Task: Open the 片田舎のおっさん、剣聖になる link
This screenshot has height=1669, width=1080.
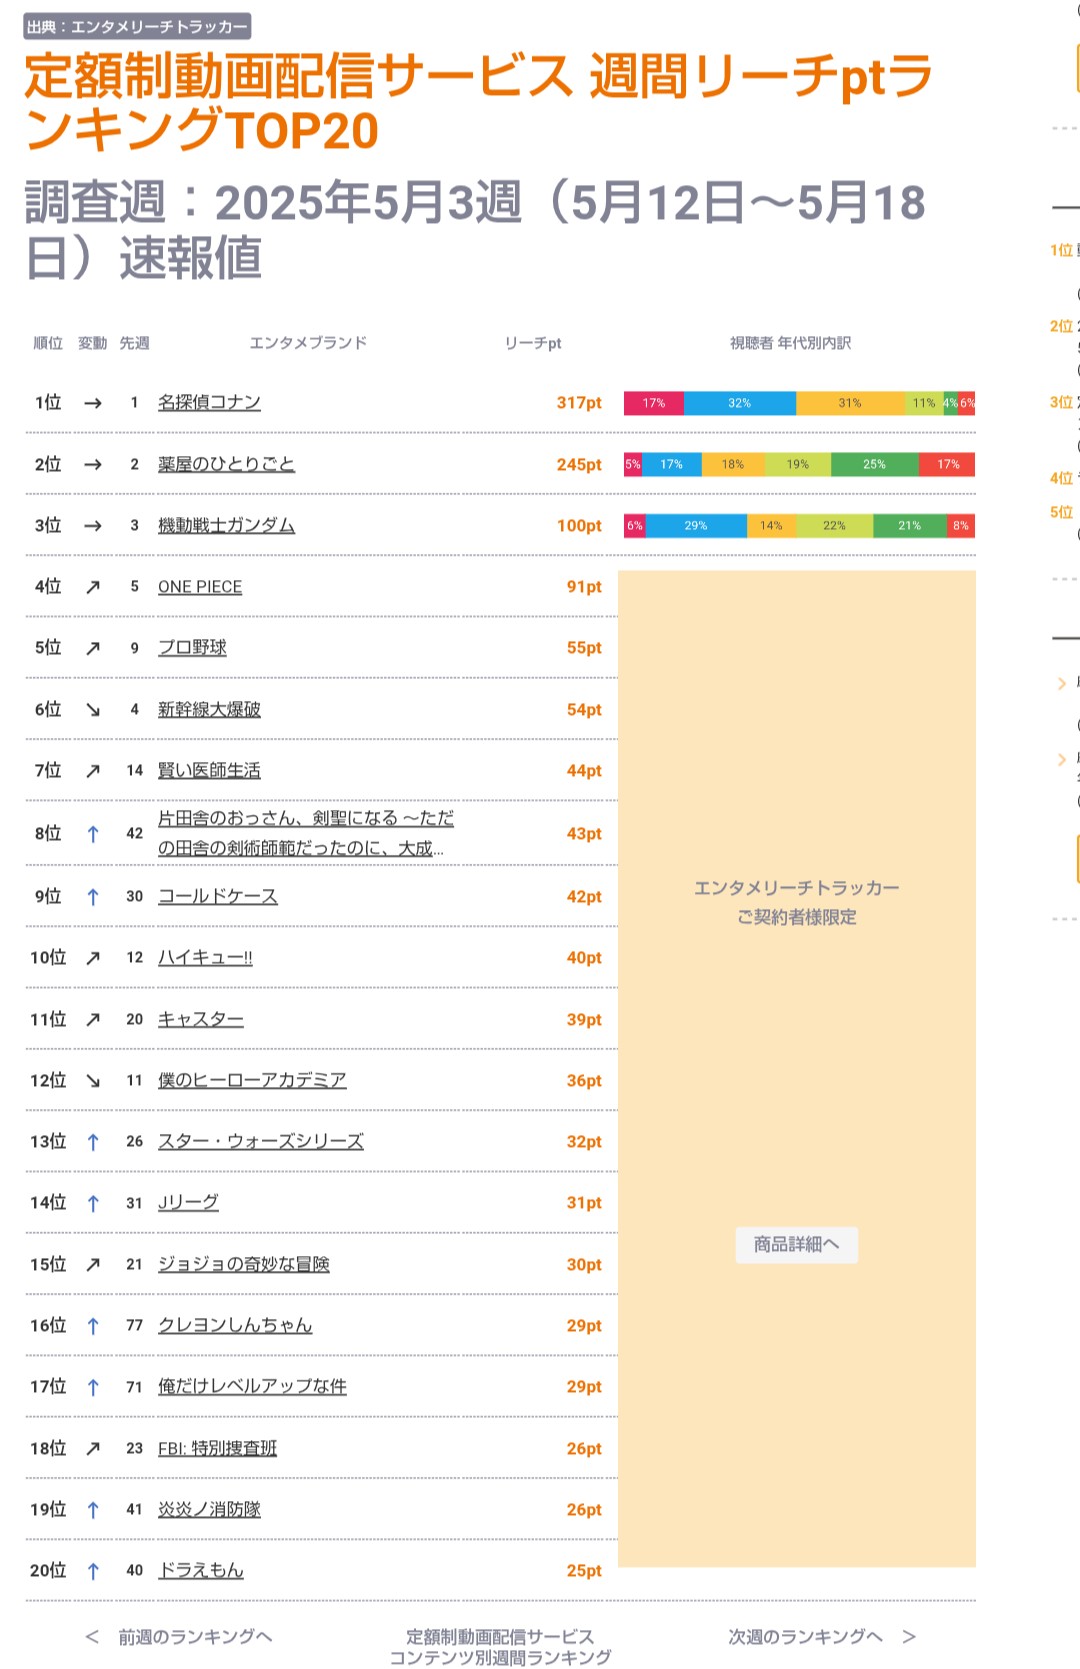Action: pyautogui.click(x=305, y=833)
